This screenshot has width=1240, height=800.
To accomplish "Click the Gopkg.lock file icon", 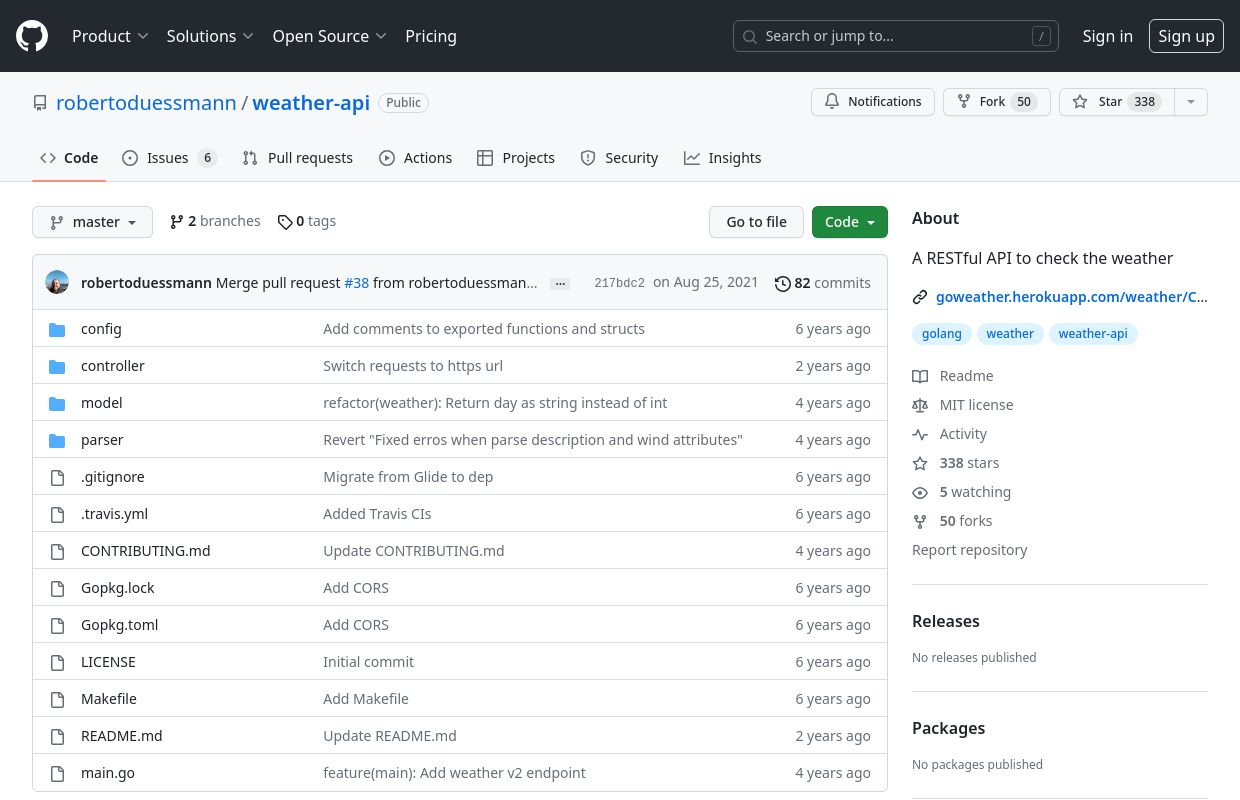I will [x=58, y=588].
